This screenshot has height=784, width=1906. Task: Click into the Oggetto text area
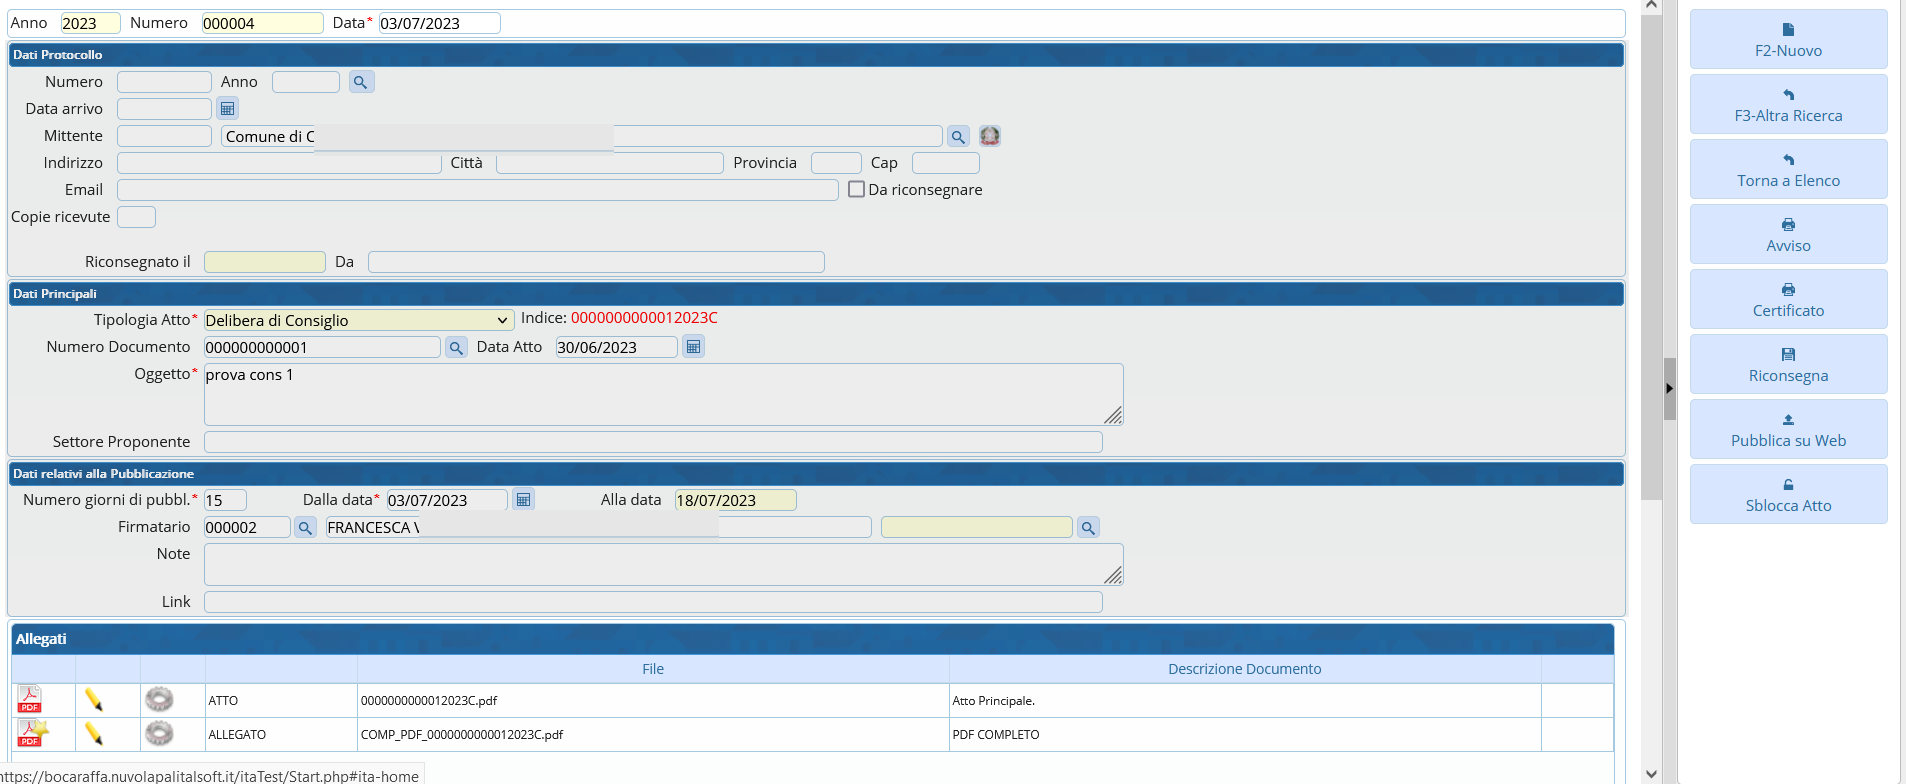tap(662, 394)
